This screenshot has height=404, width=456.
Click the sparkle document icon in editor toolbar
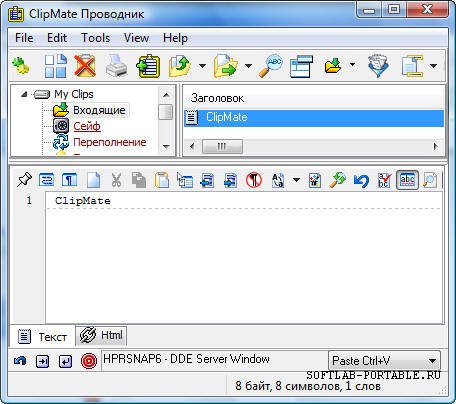point(314,180)
